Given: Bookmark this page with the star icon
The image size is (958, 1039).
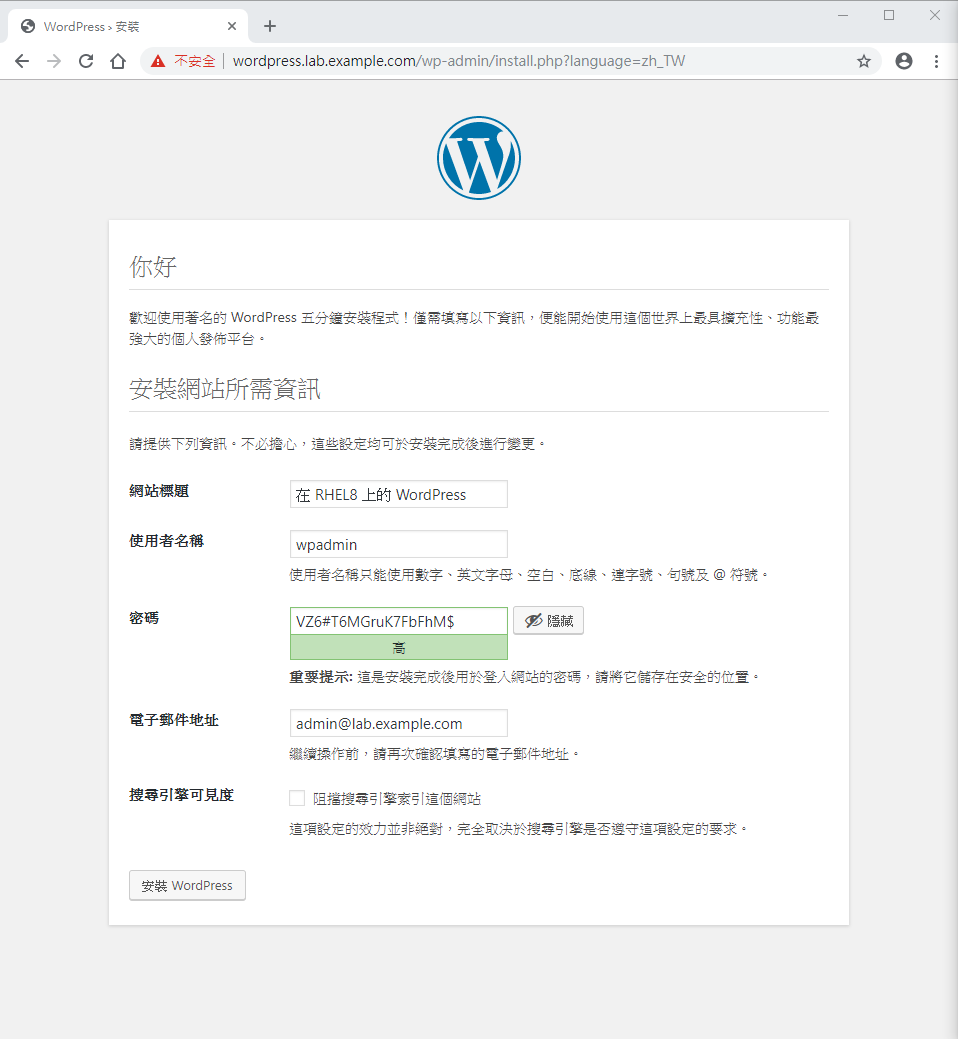Looking at the screenshot, I should pos(864,62).
